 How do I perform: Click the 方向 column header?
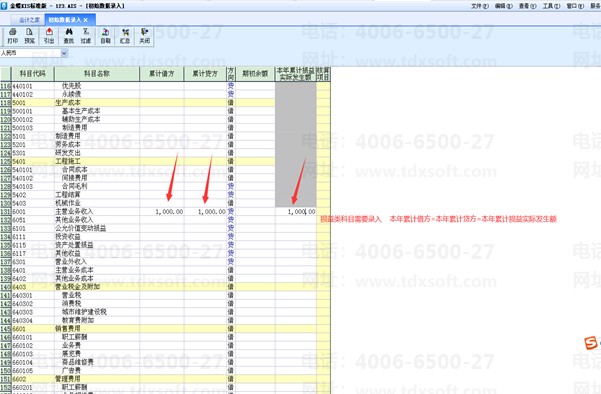coord(230,74)
